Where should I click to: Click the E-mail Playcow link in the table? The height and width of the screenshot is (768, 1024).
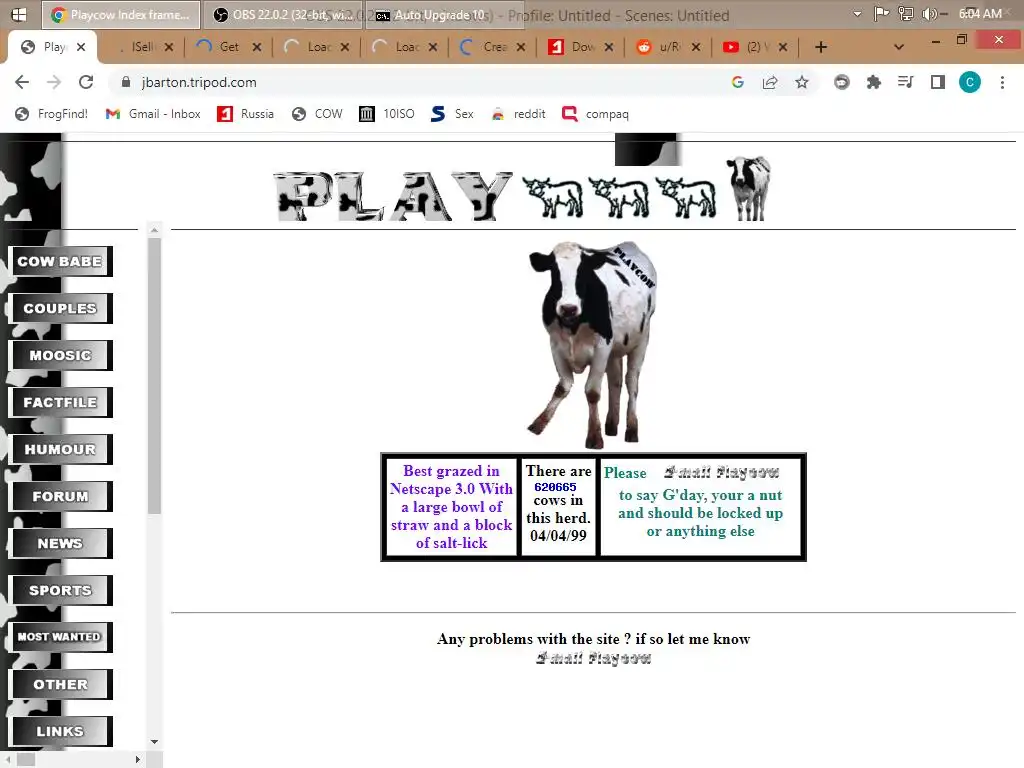tap(721, 472)
